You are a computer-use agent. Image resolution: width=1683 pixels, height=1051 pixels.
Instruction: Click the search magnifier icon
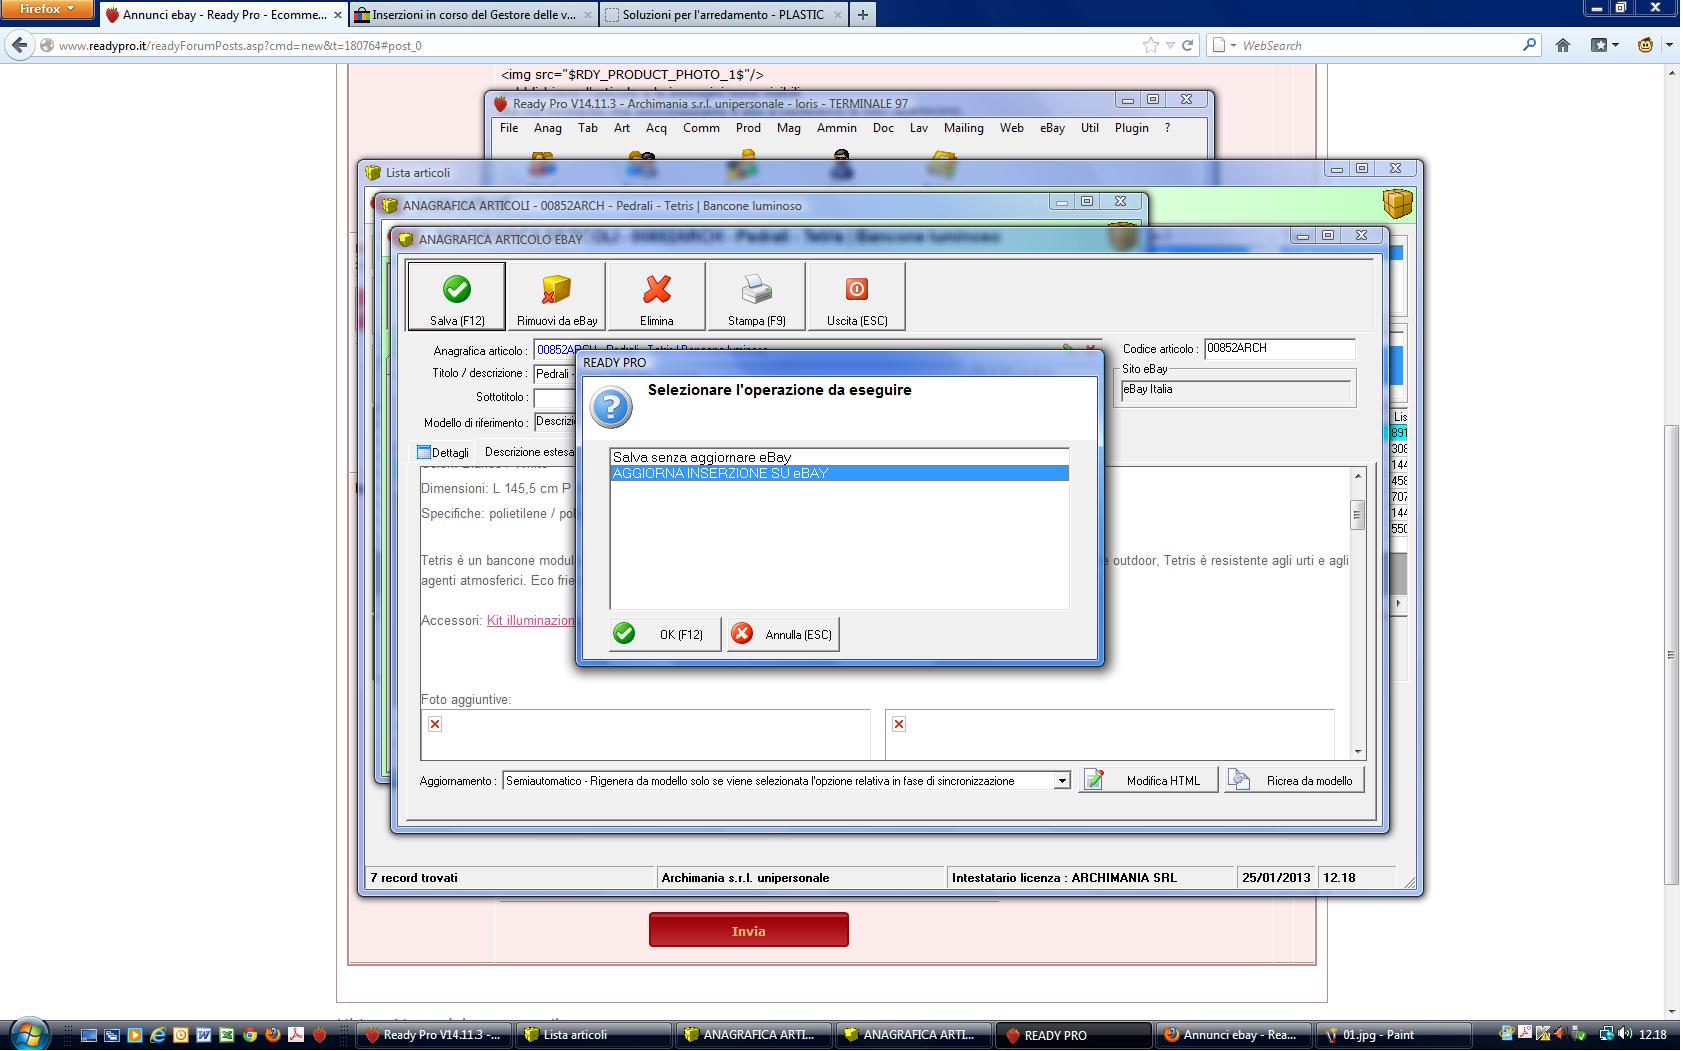pyautogui.click(x=1529, y=45)
